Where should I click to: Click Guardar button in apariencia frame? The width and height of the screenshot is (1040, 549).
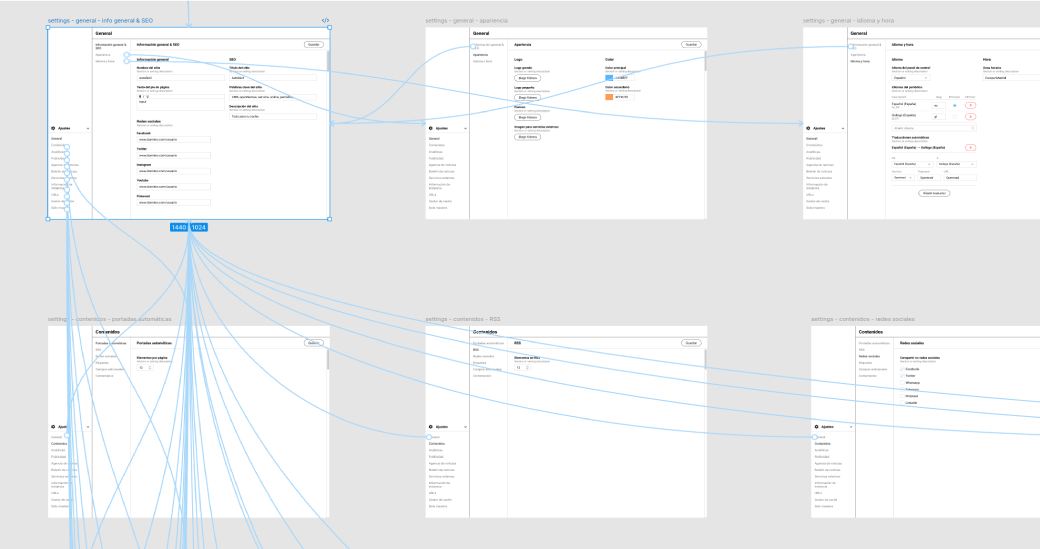(x=691, y=45)
